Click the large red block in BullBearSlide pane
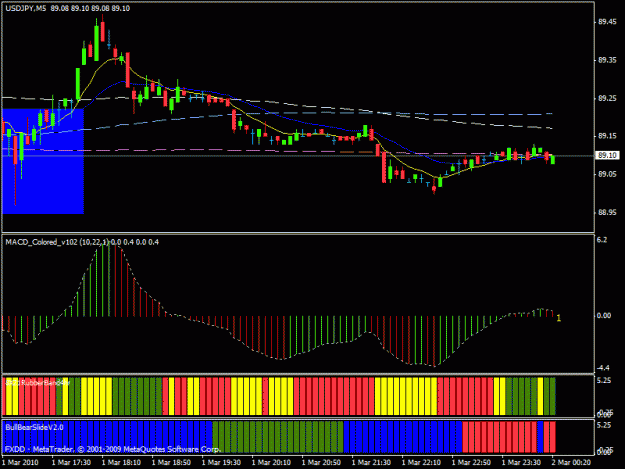The width and height of the screenshot is (625, 469). click(x=500, y=437)
